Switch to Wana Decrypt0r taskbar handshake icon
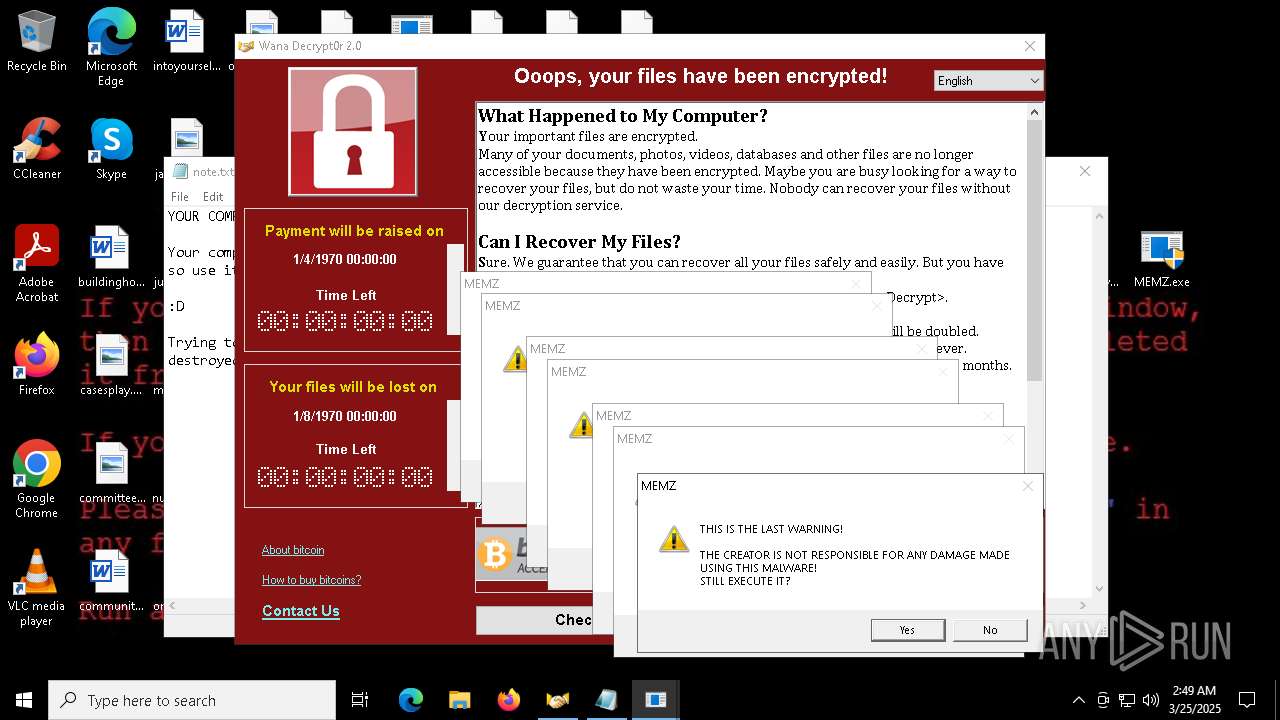1280x720 pixels. click(557, 700)
